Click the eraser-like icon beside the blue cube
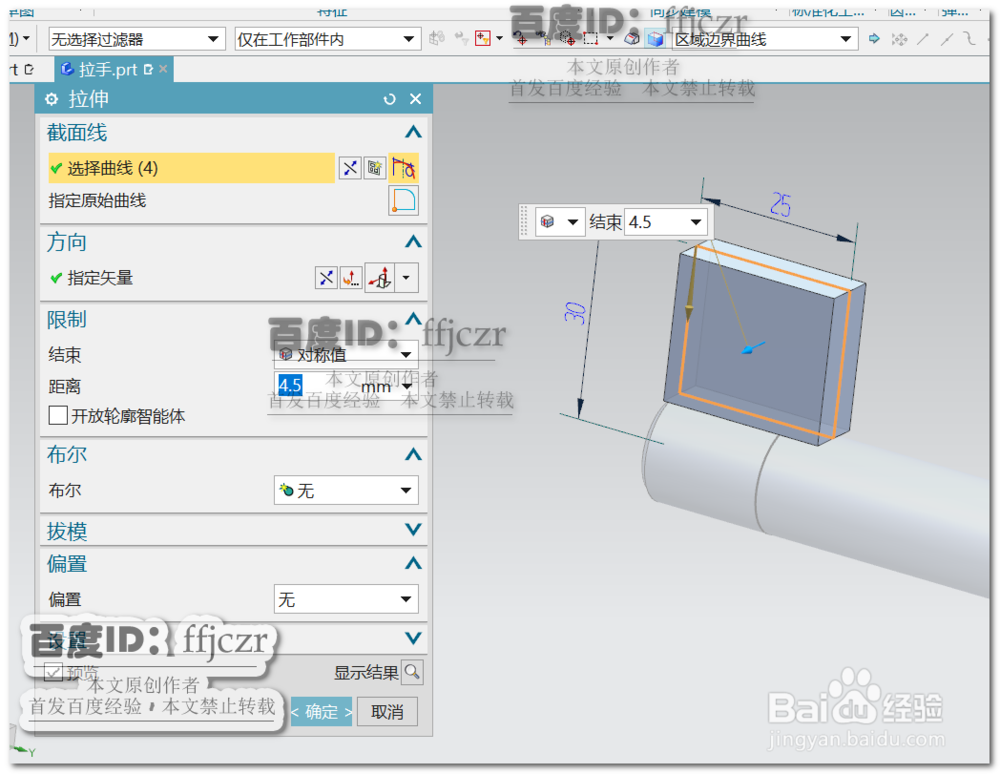 point(632,39)
